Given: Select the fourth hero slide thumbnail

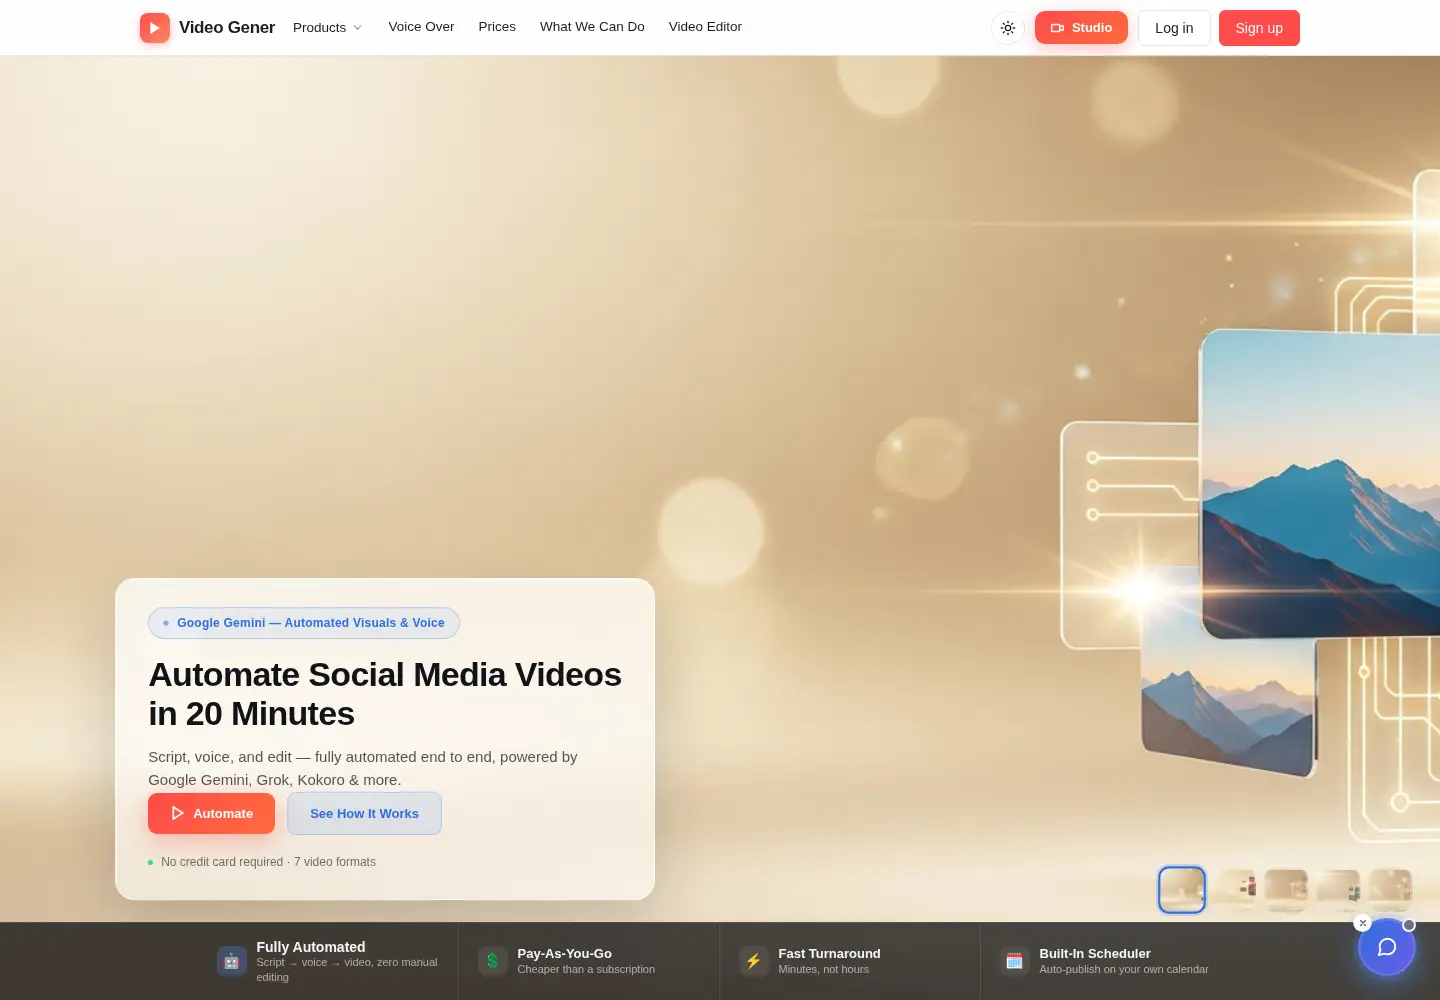Looking at the screenshot, I should tap(1338, 890).
